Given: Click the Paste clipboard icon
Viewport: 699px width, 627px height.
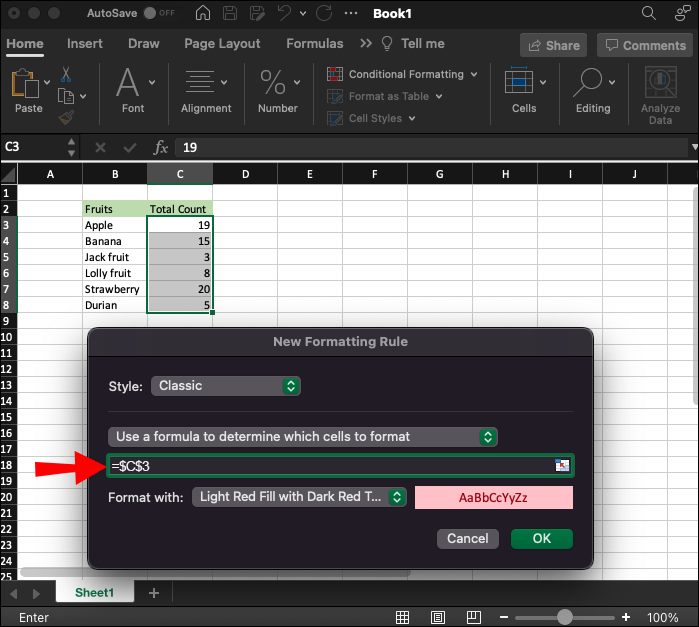Looking at the screenshot, I should 27,85.
